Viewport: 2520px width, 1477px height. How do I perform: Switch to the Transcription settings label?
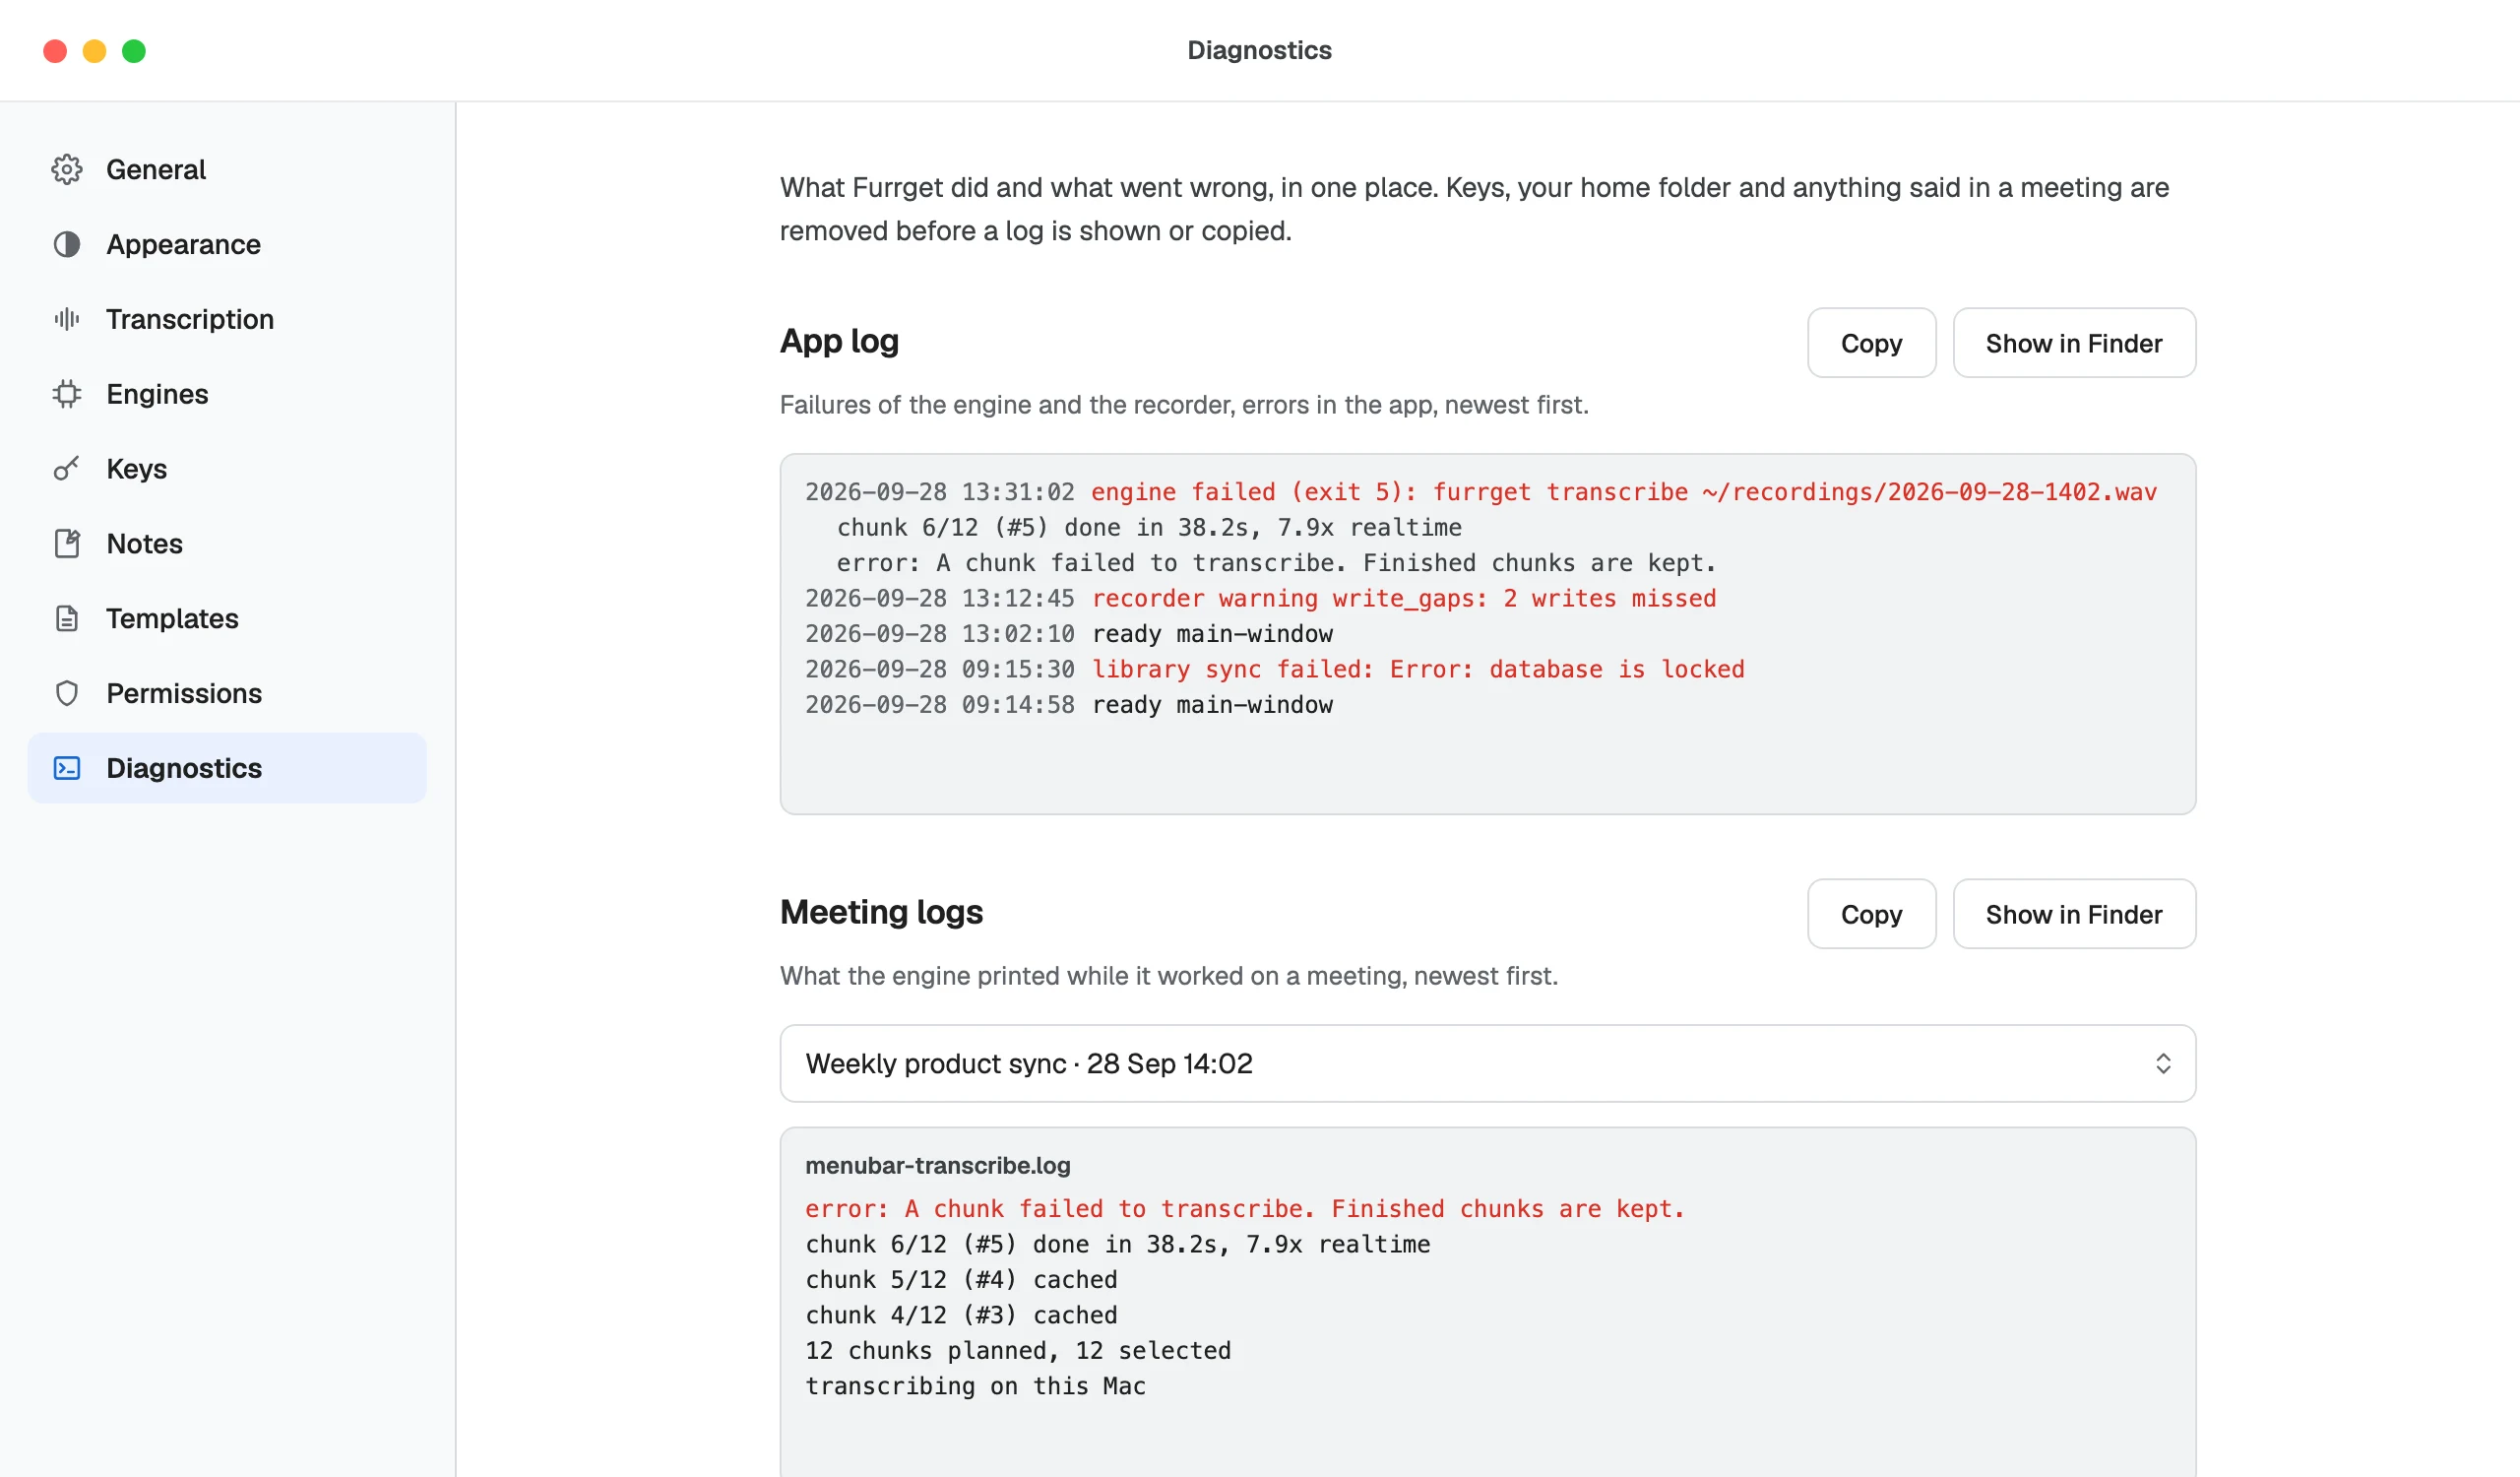click(x=190, y=319)
